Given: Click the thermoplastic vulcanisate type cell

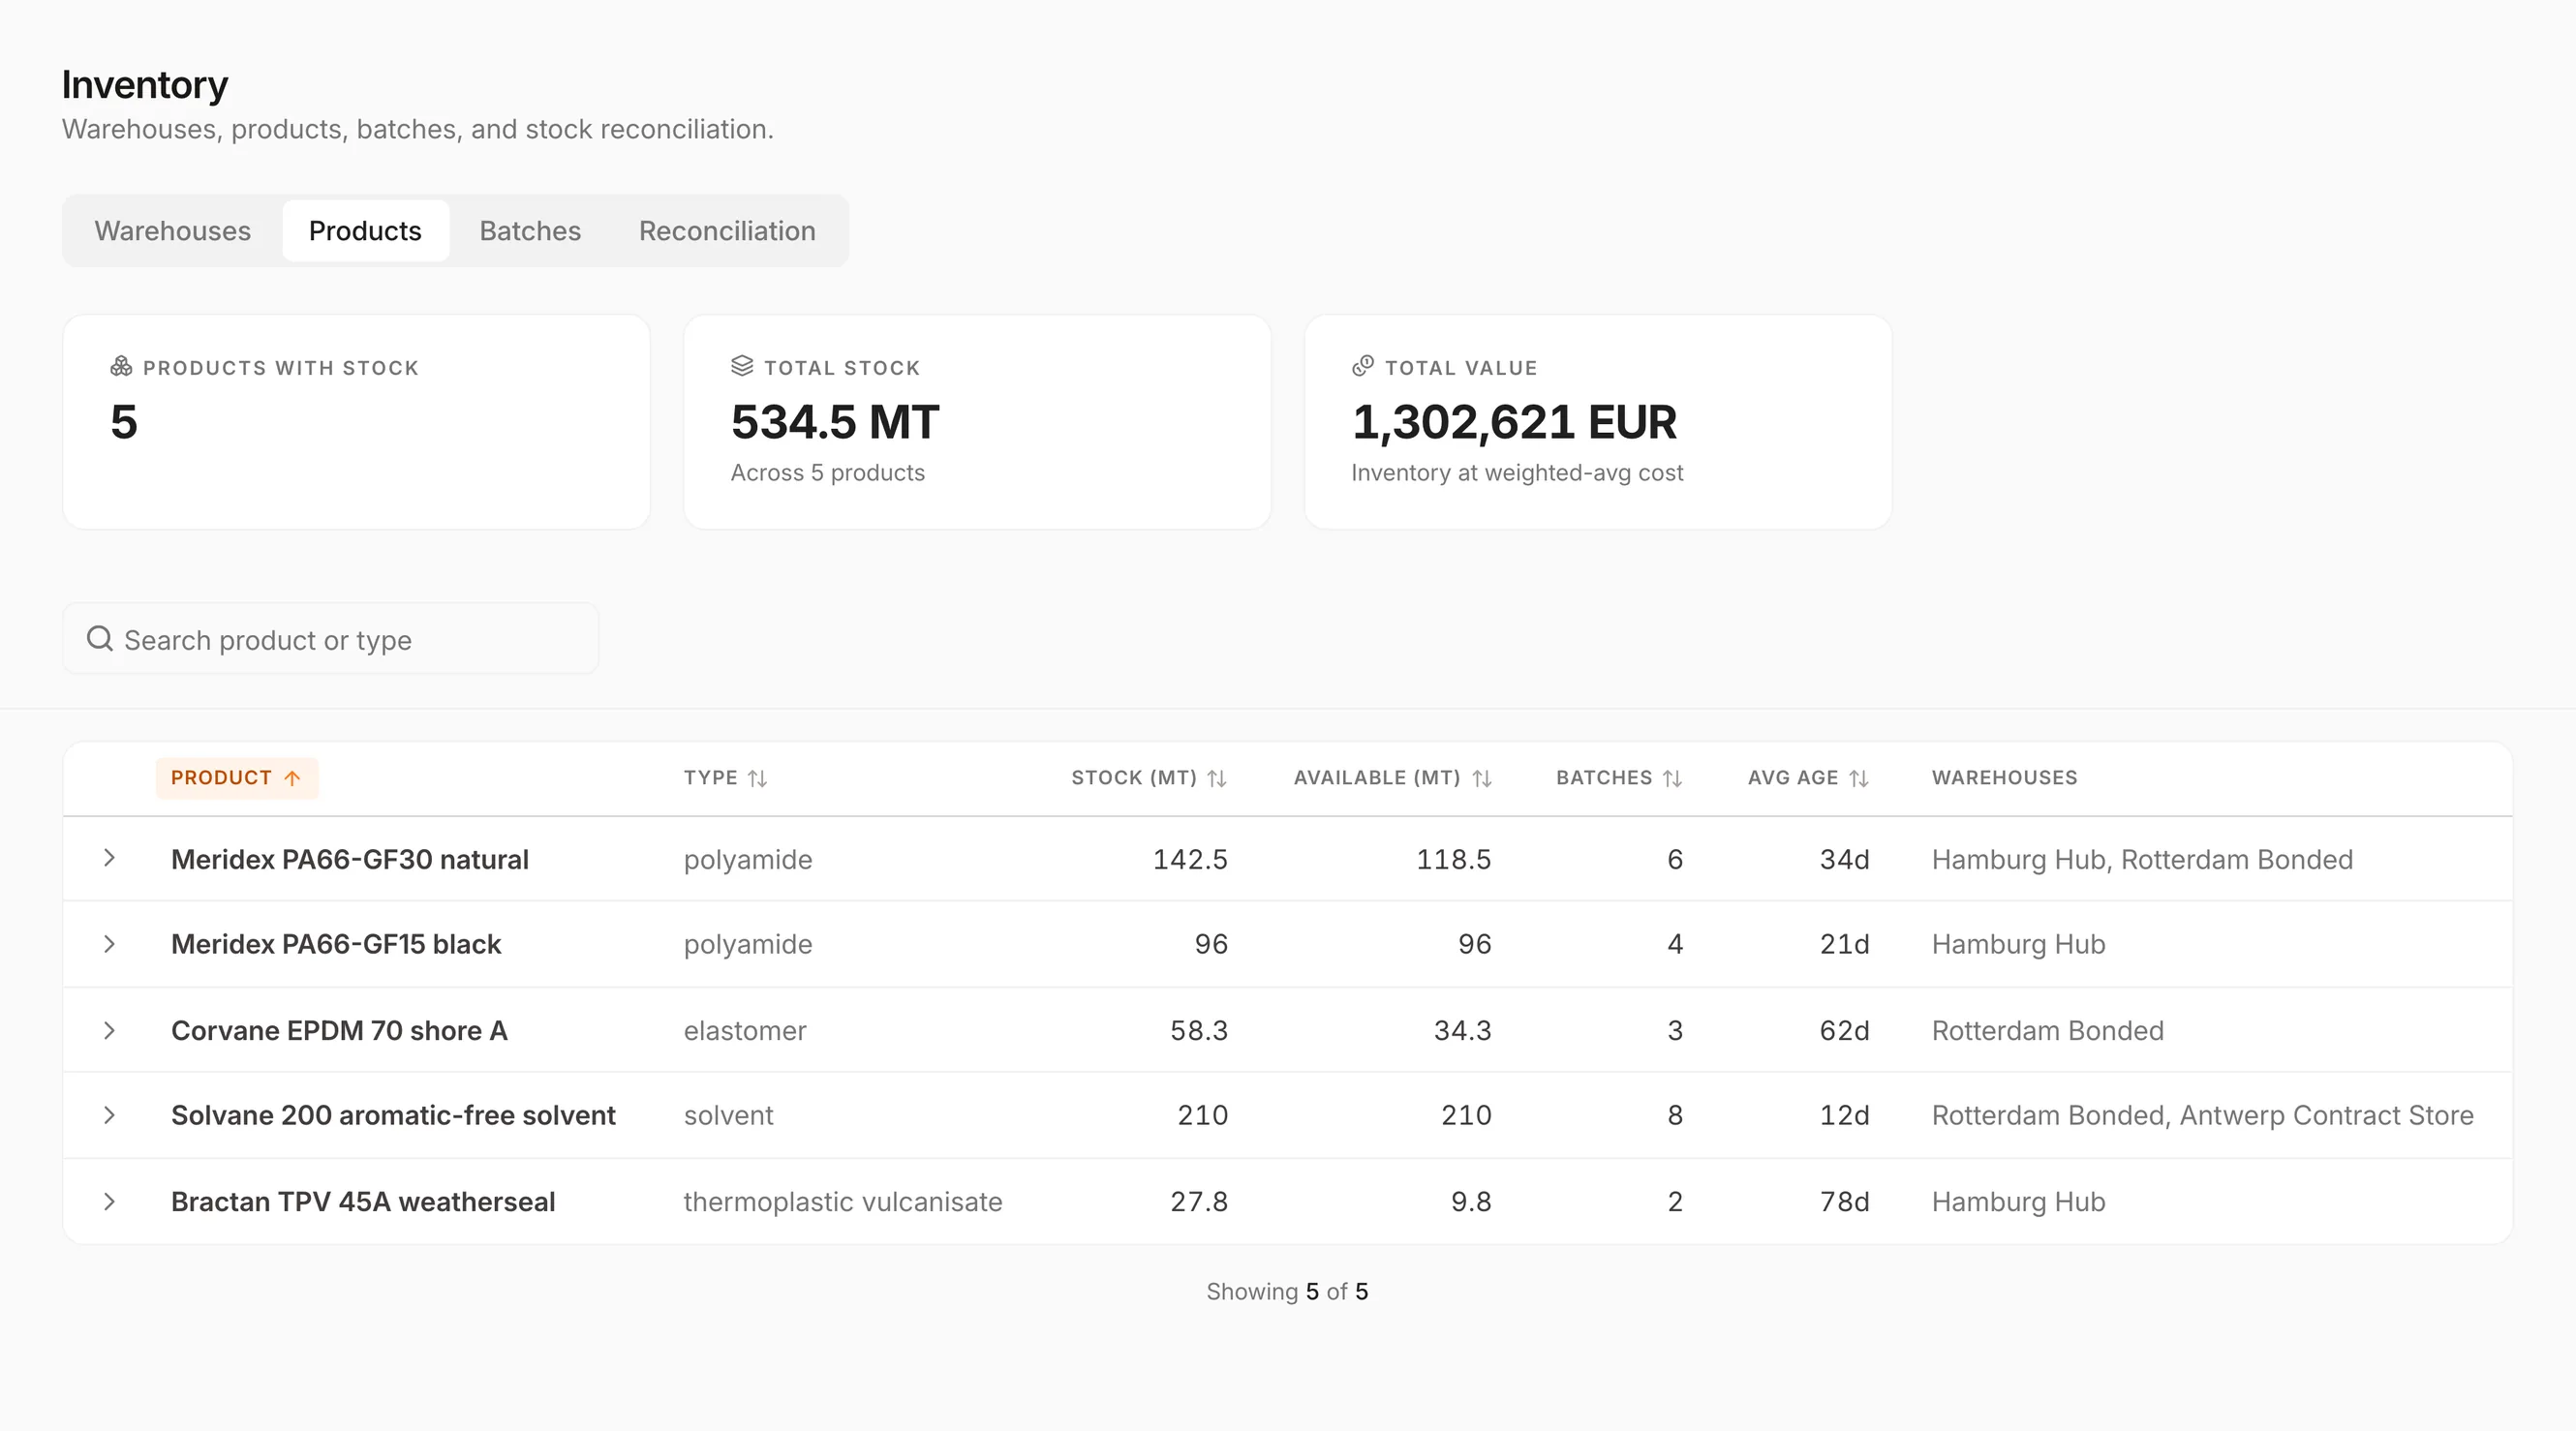Looking at the screenshot, I should point(843,1202).
